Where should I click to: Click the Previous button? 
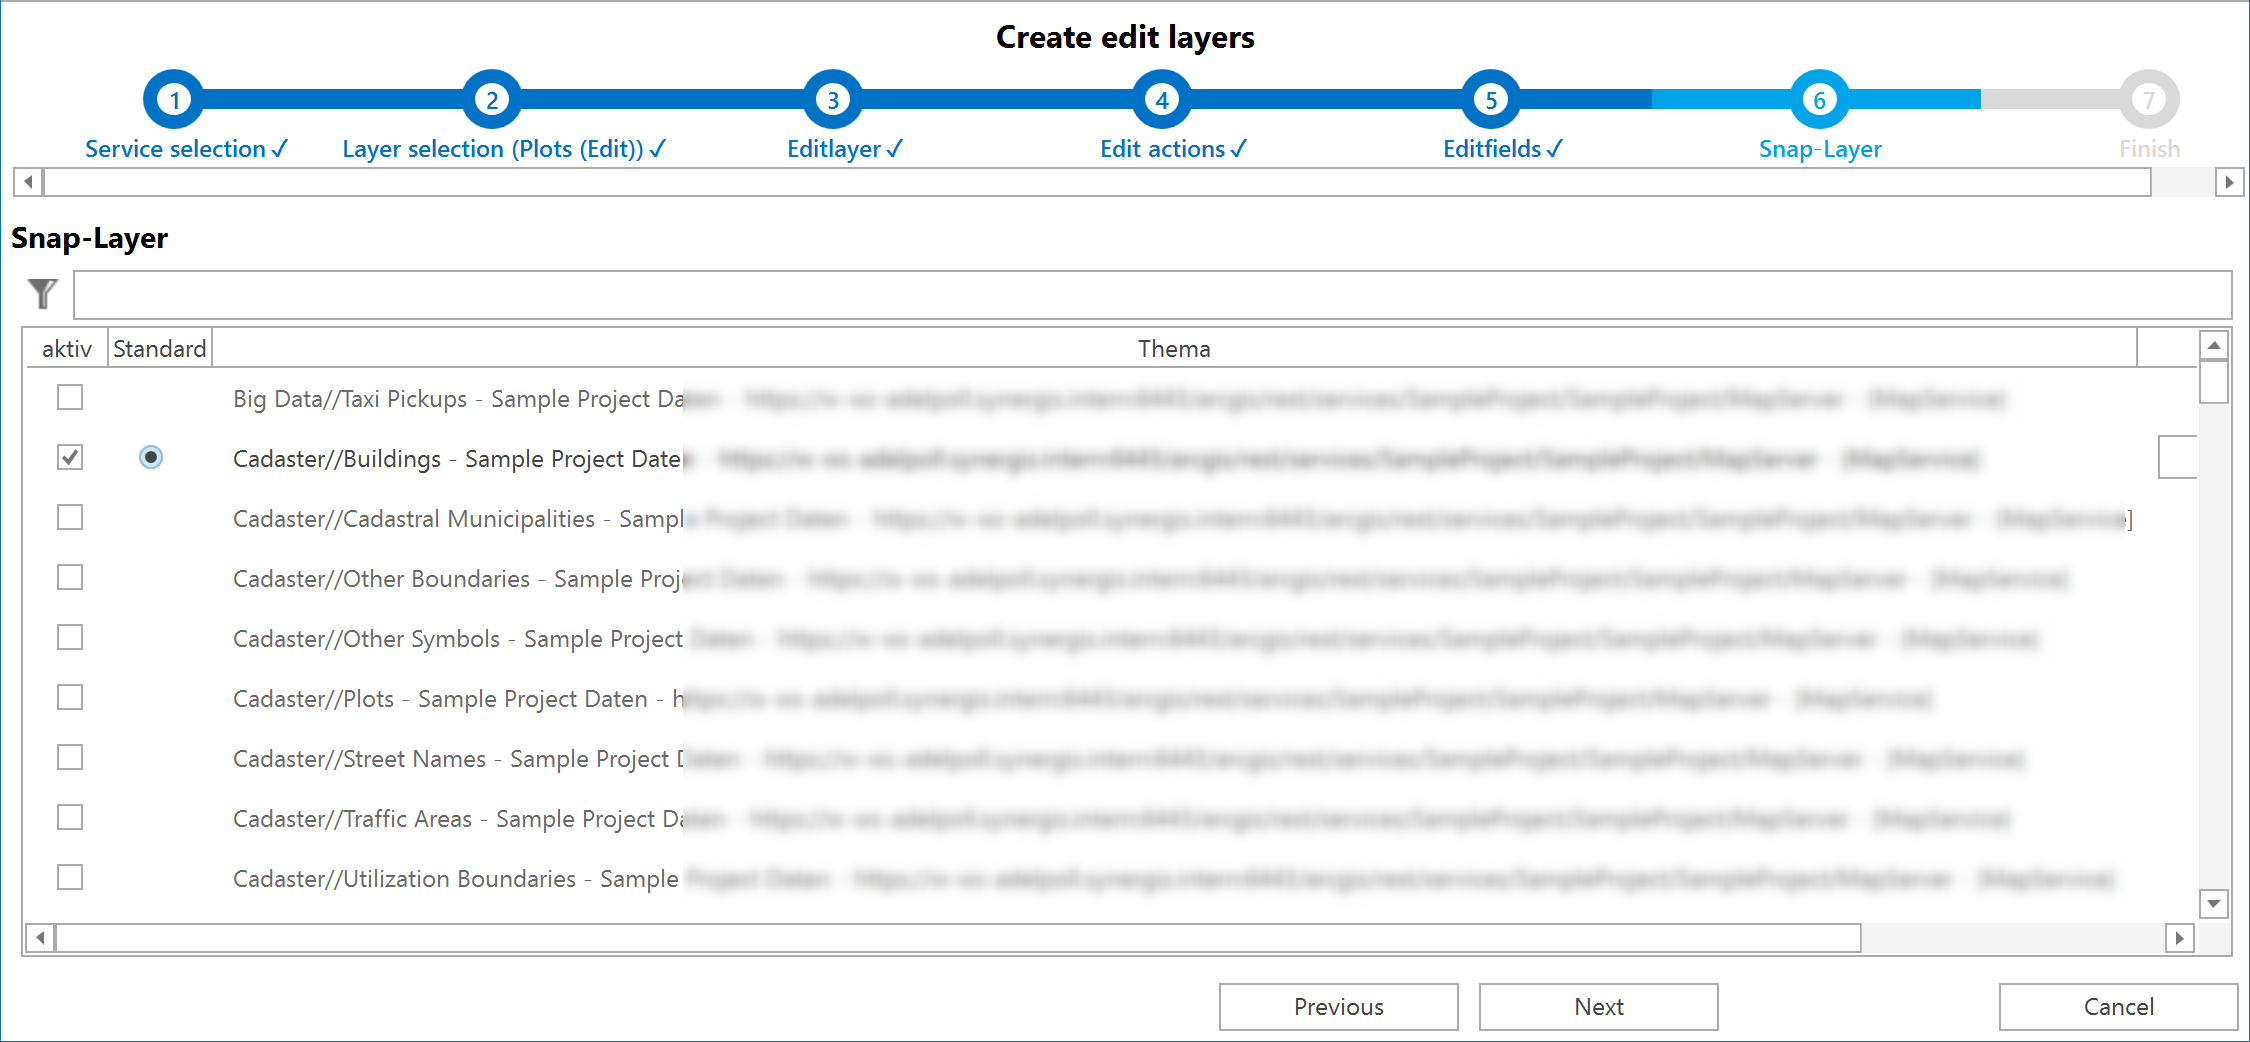[x=1338, y=1006]
